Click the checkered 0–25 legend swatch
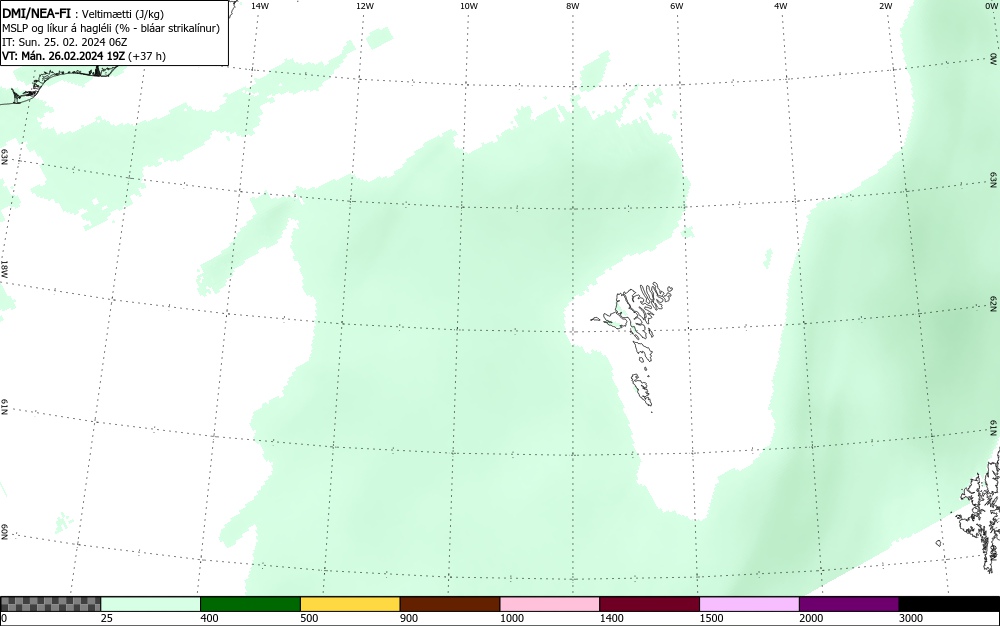This screenshot has height=626, width=1000. click(50, 604)
